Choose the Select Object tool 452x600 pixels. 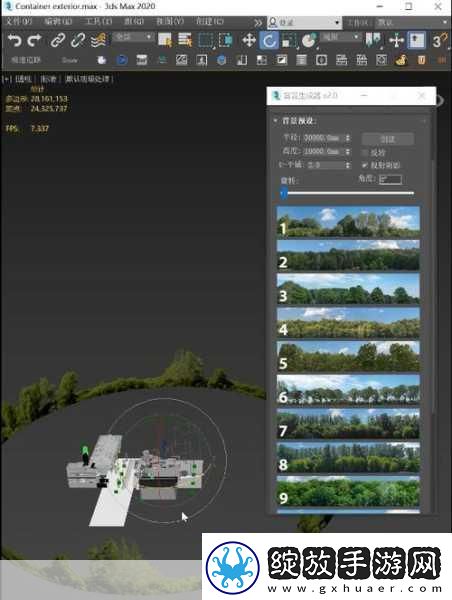[x=165, y=40]
